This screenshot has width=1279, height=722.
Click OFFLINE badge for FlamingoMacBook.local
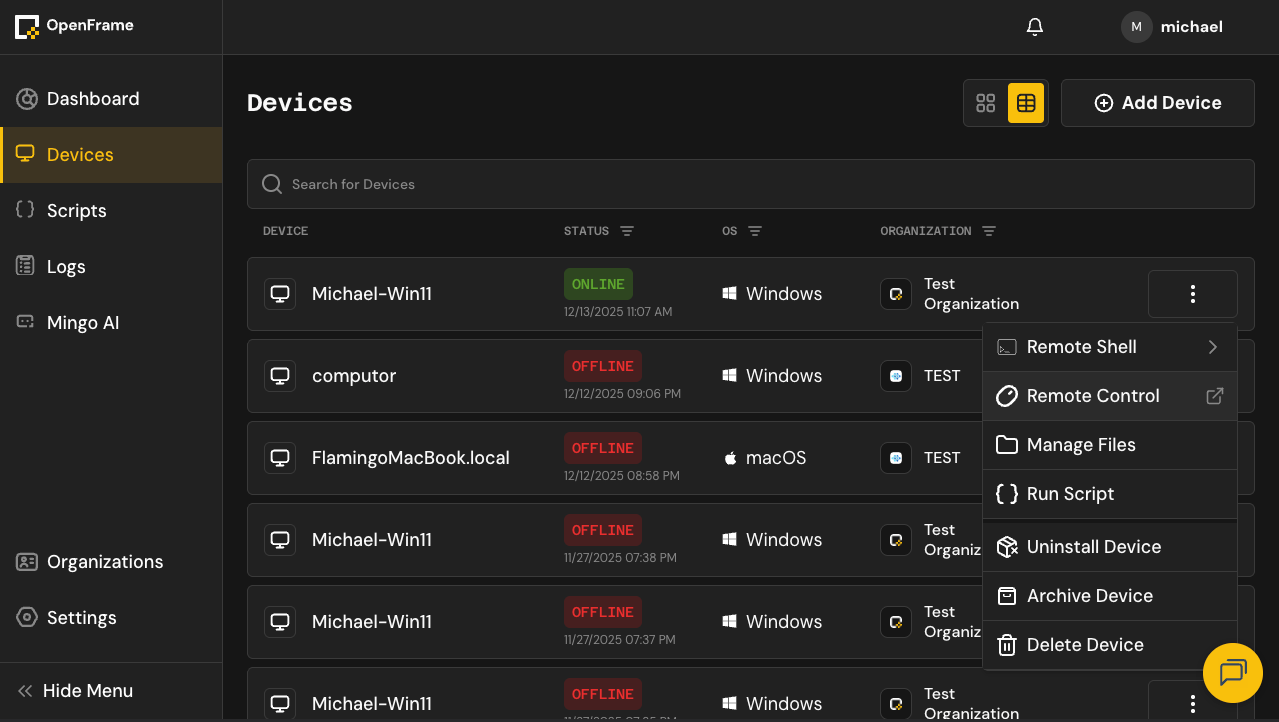pyautogui.click(x=603, y=448)
